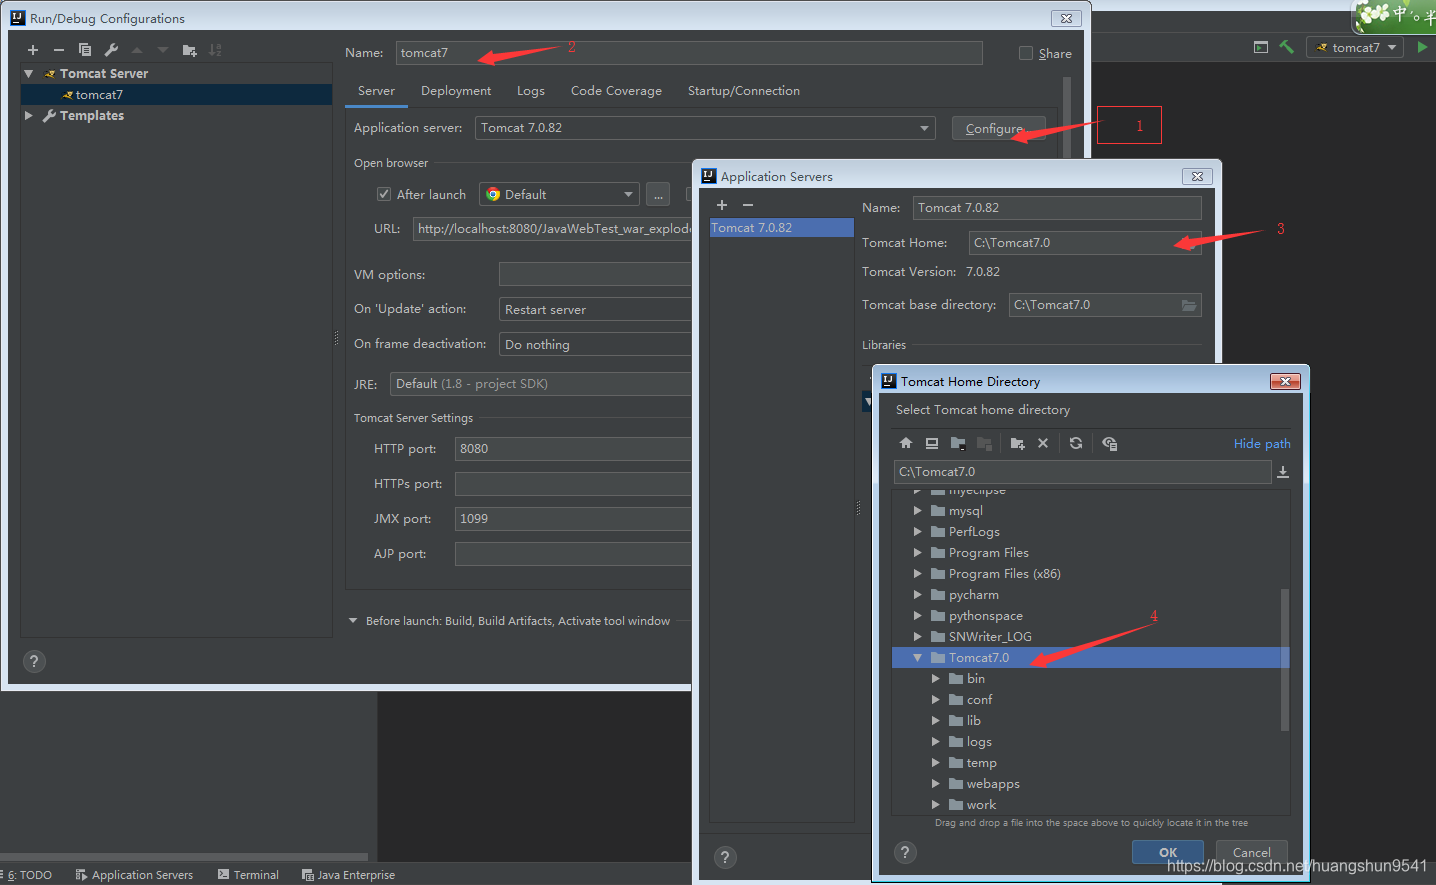The height and width of the screenshot is (885, 1436).
Task: Open Terminal tool window
Action: click(248, 875)
